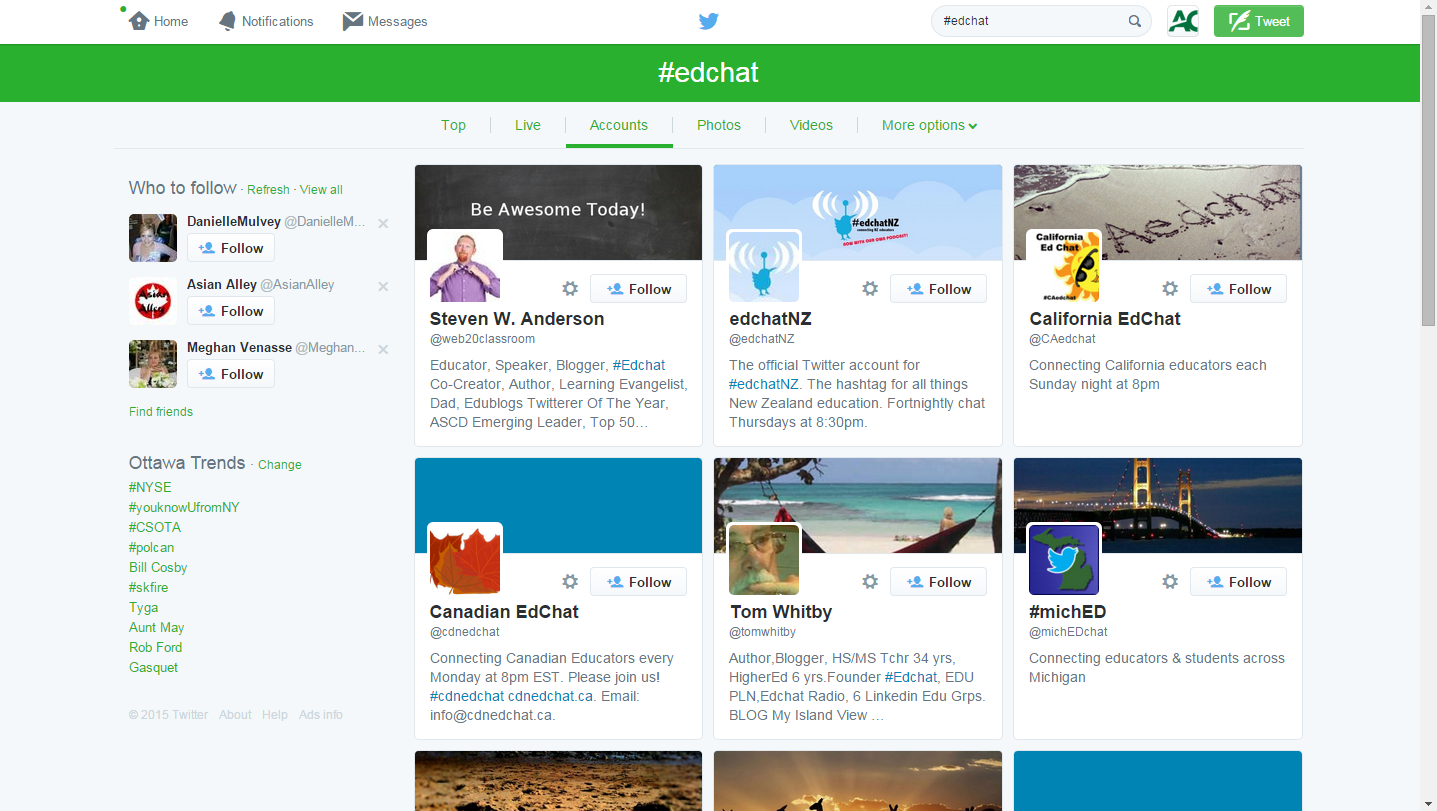Image resolution: width=1437 pixels, height=811 pixels.
Task: Dismiss Meghan Venasse follow suggestion
Action: (x=383, y=350)
